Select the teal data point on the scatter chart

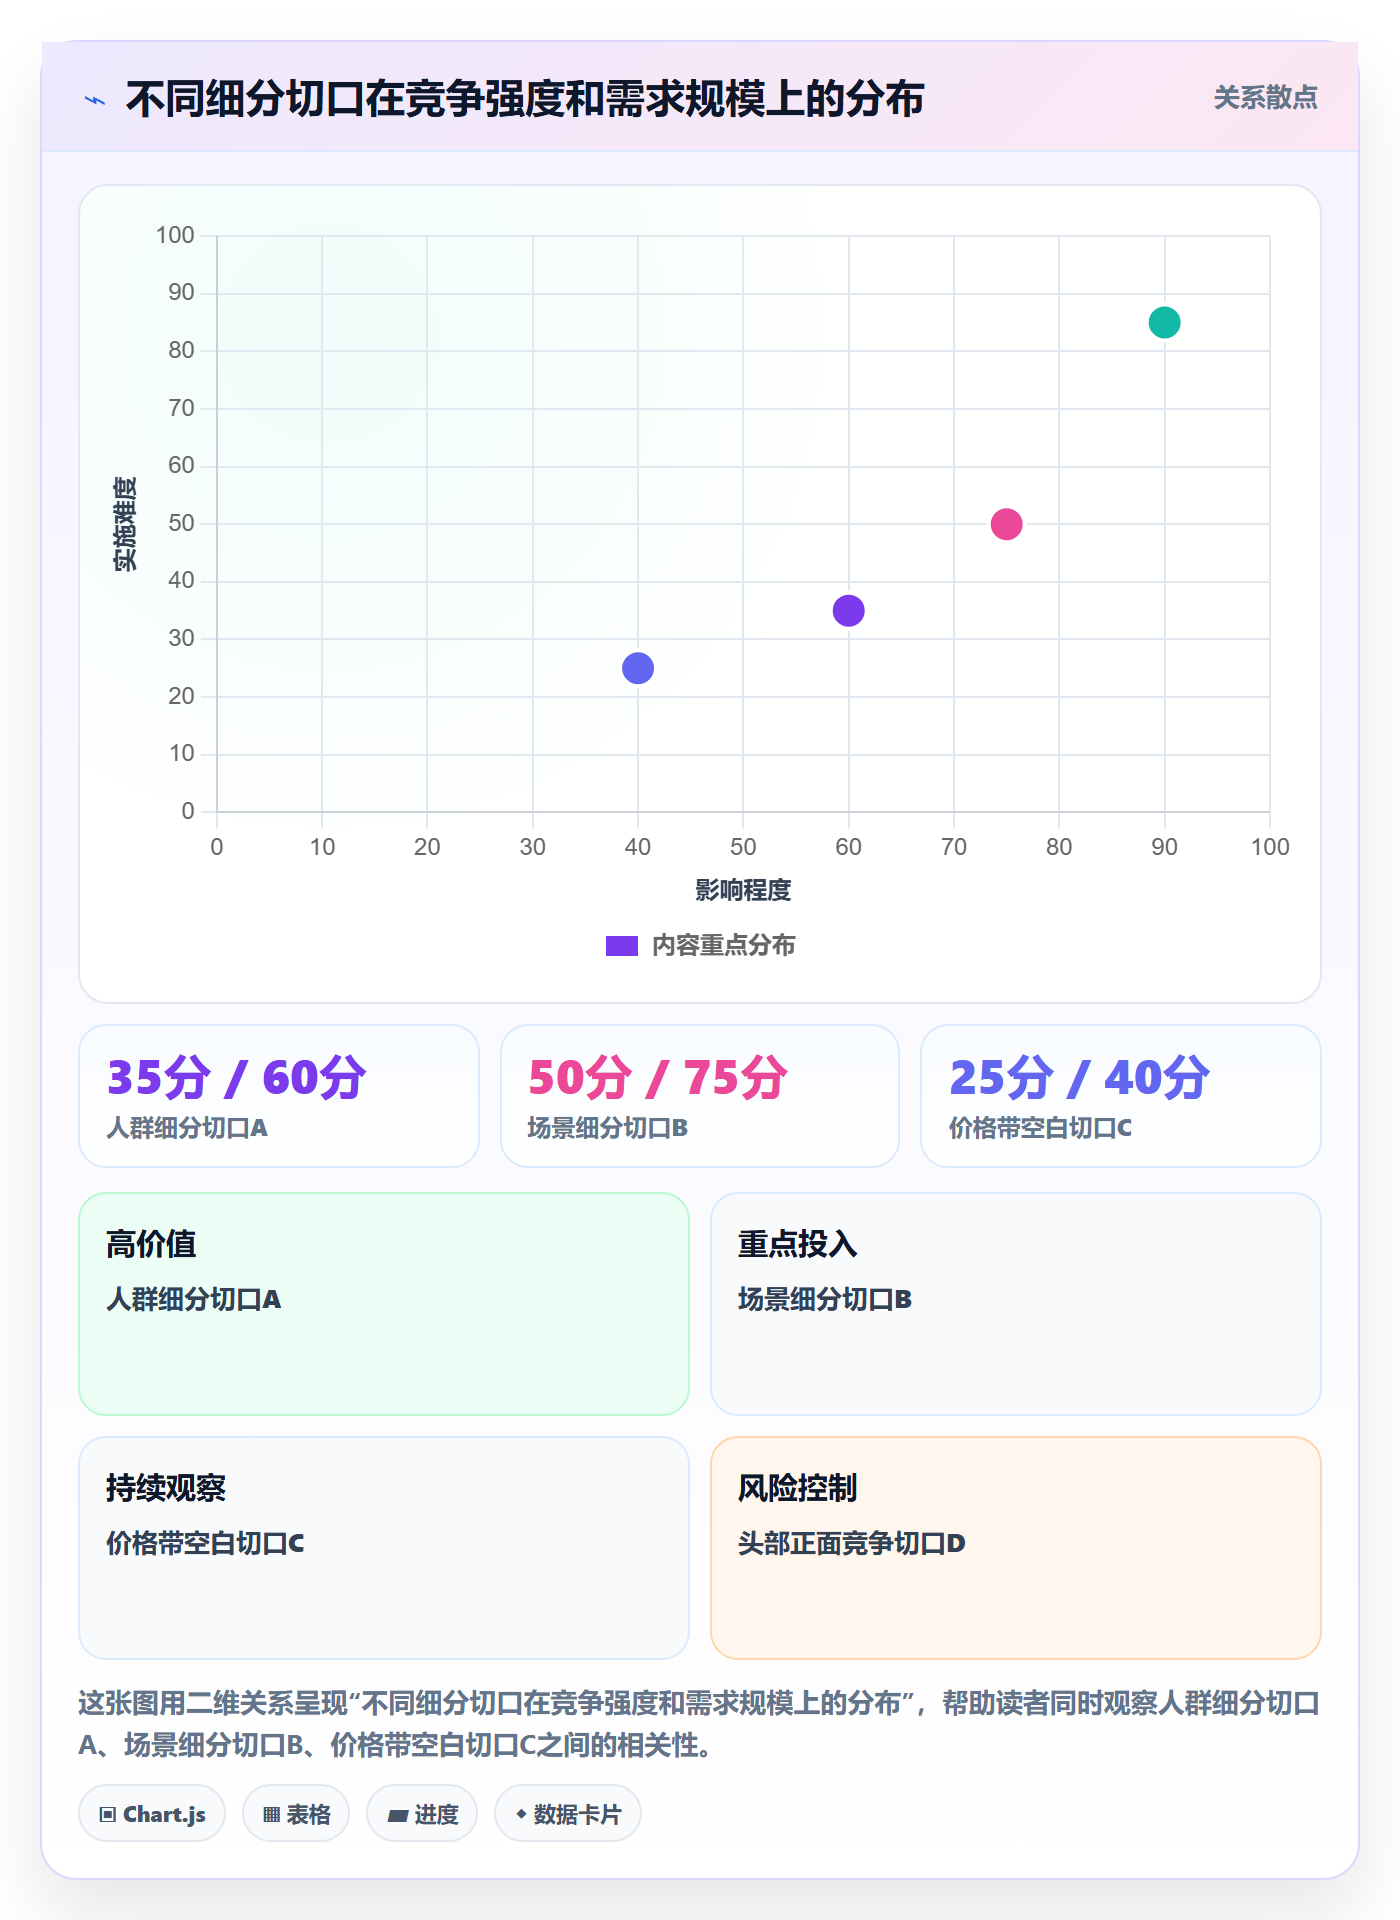pos(1164,322)
